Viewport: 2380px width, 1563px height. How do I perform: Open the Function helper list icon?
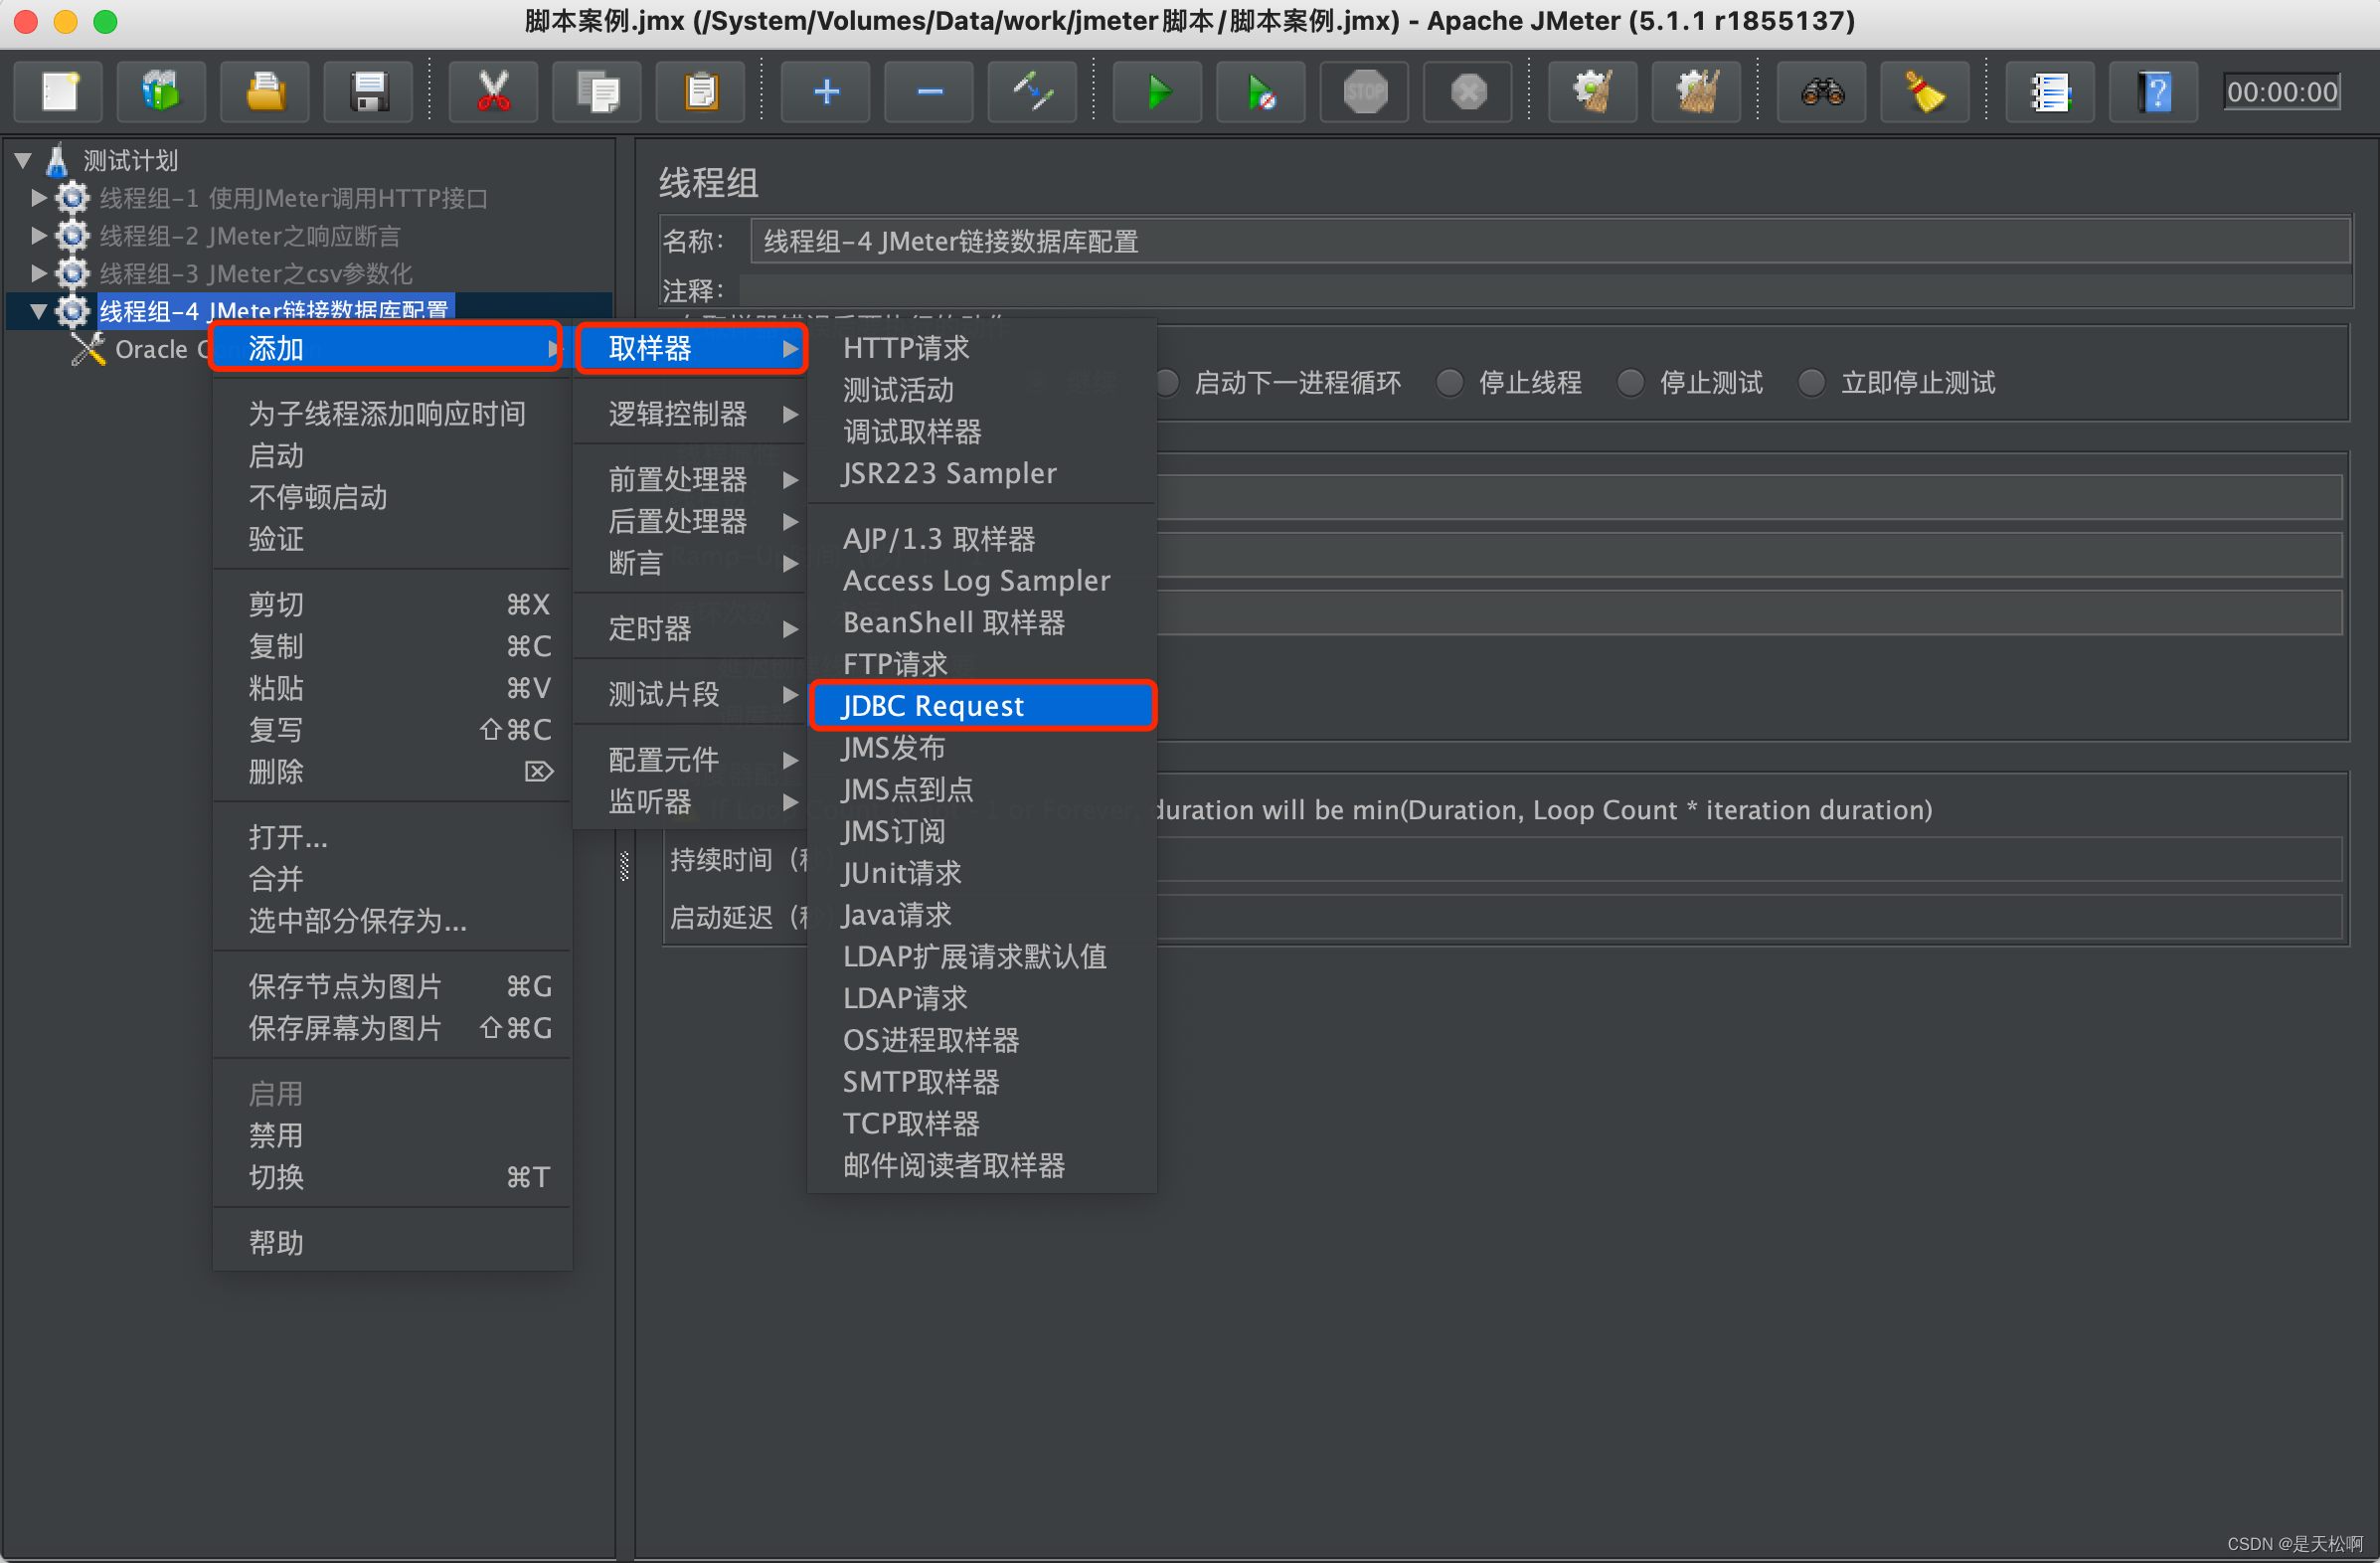tap(2050, 92)
